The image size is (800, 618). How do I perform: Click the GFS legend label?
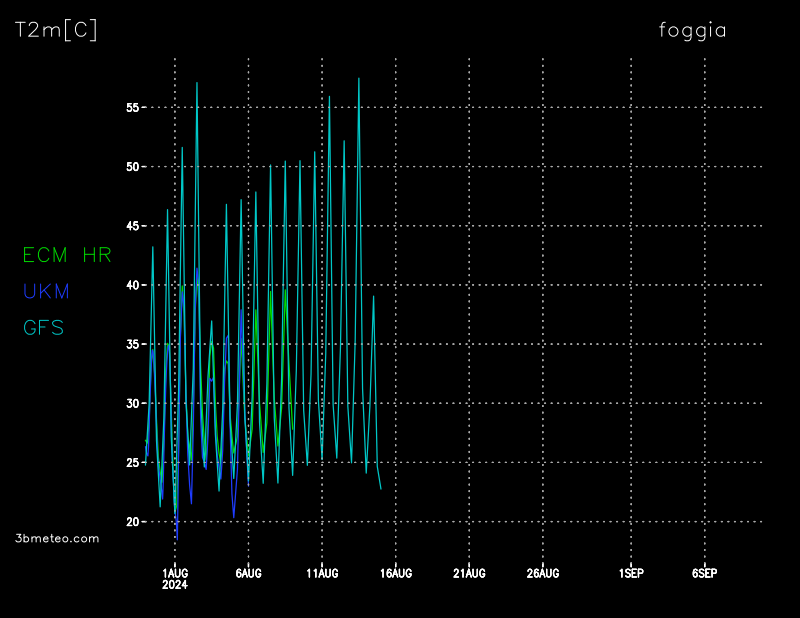click(43, 327)
